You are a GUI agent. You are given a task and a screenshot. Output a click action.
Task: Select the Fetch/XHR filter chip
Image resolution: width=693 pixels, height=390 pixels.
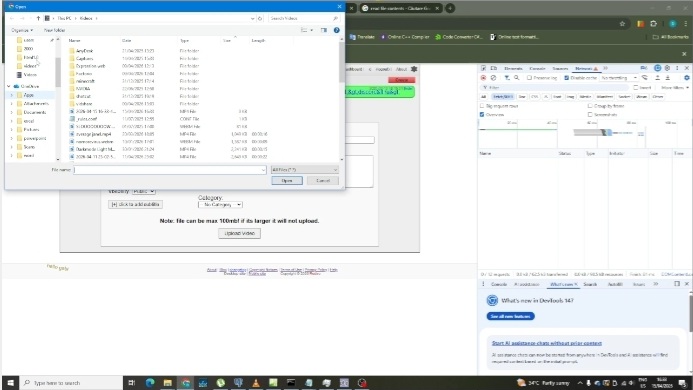(x=503, y=96)
